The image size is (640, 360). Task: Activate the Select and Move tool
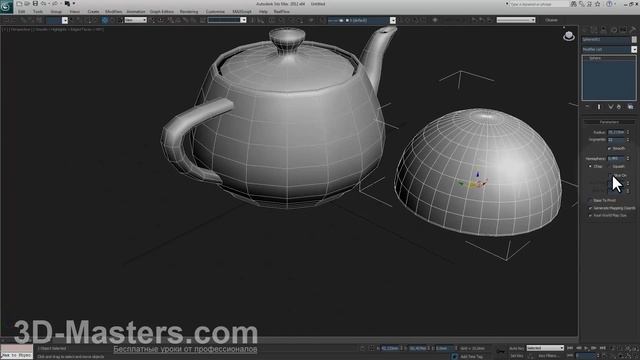(105, 20)
